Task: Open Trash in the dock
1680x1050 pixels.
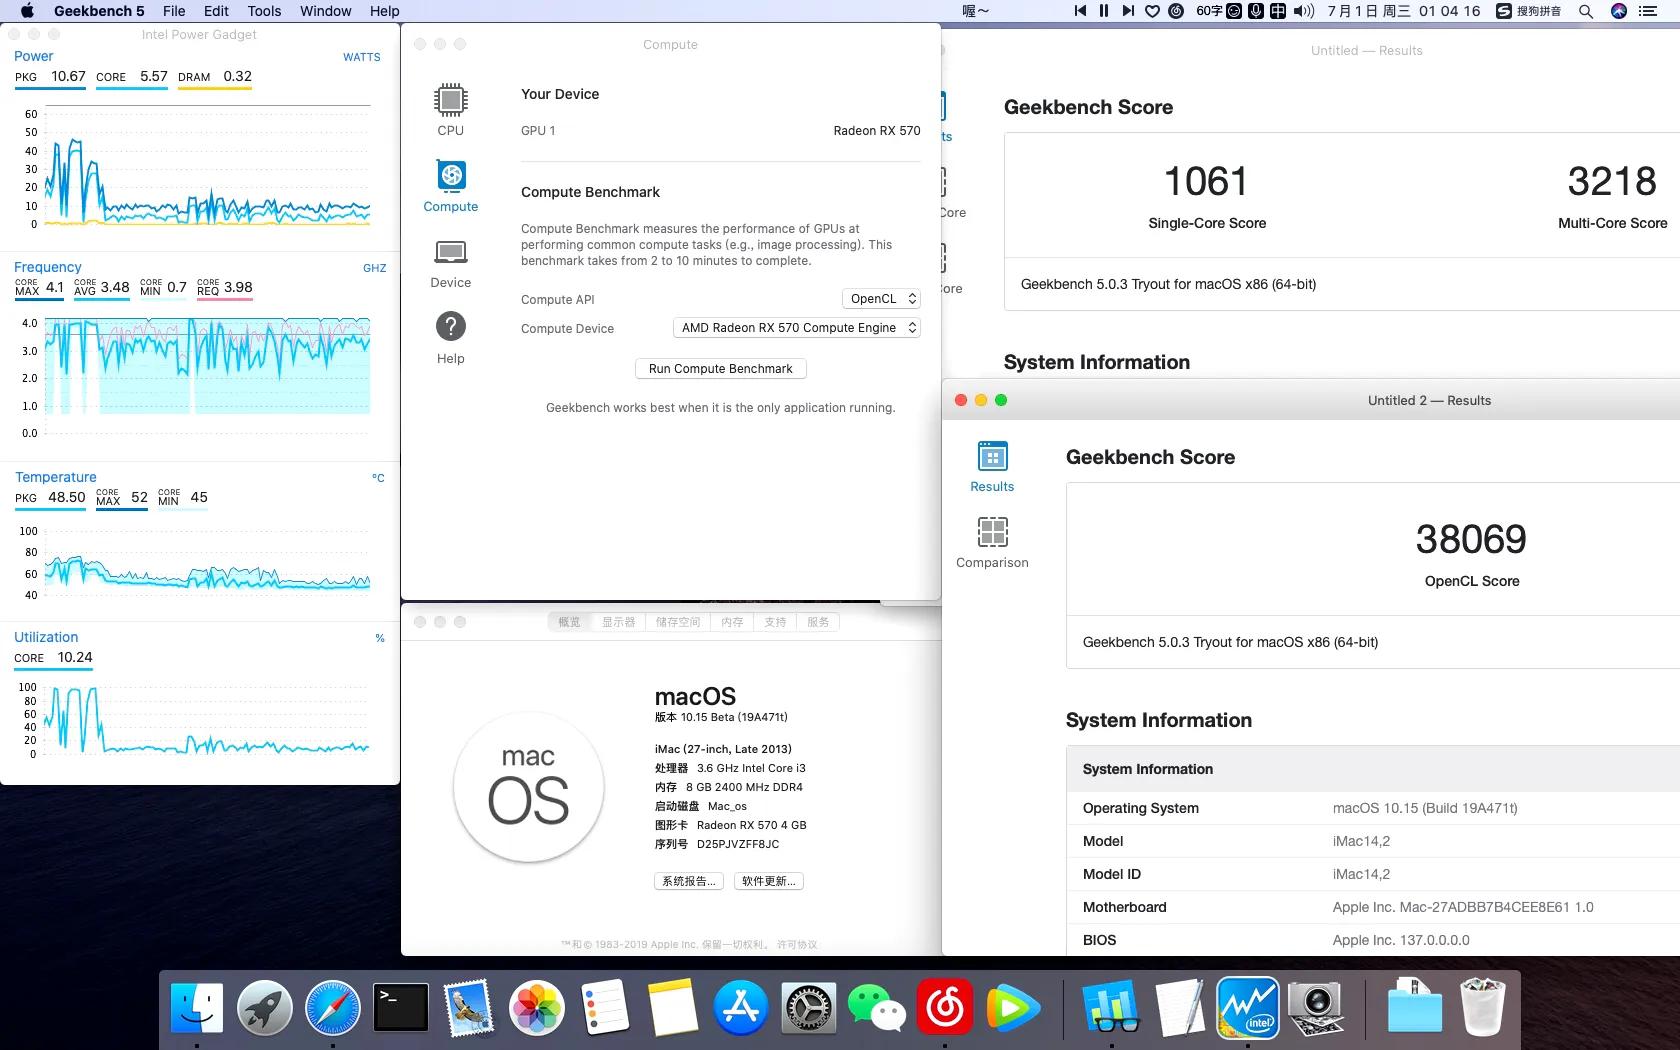Action: click(x=1483, y=1007)
